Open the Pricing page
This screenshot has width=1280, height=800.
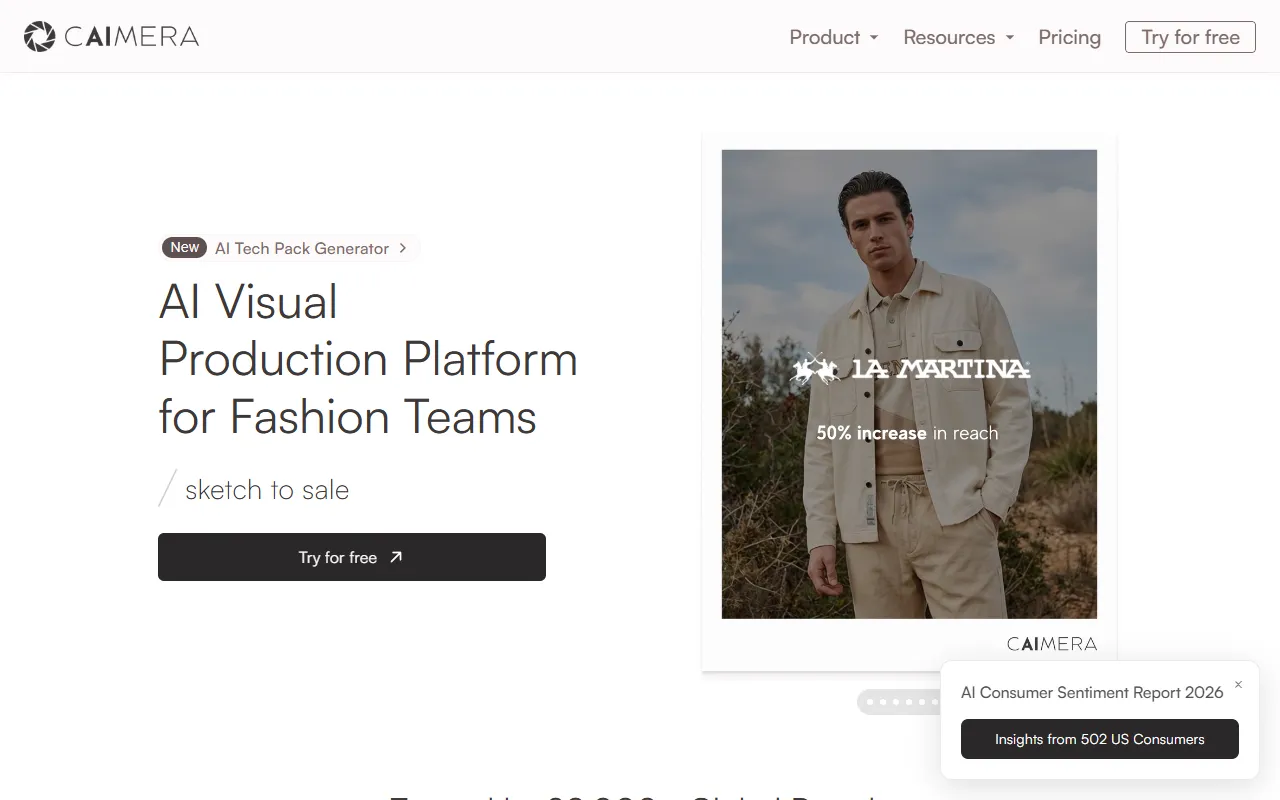1069,37
